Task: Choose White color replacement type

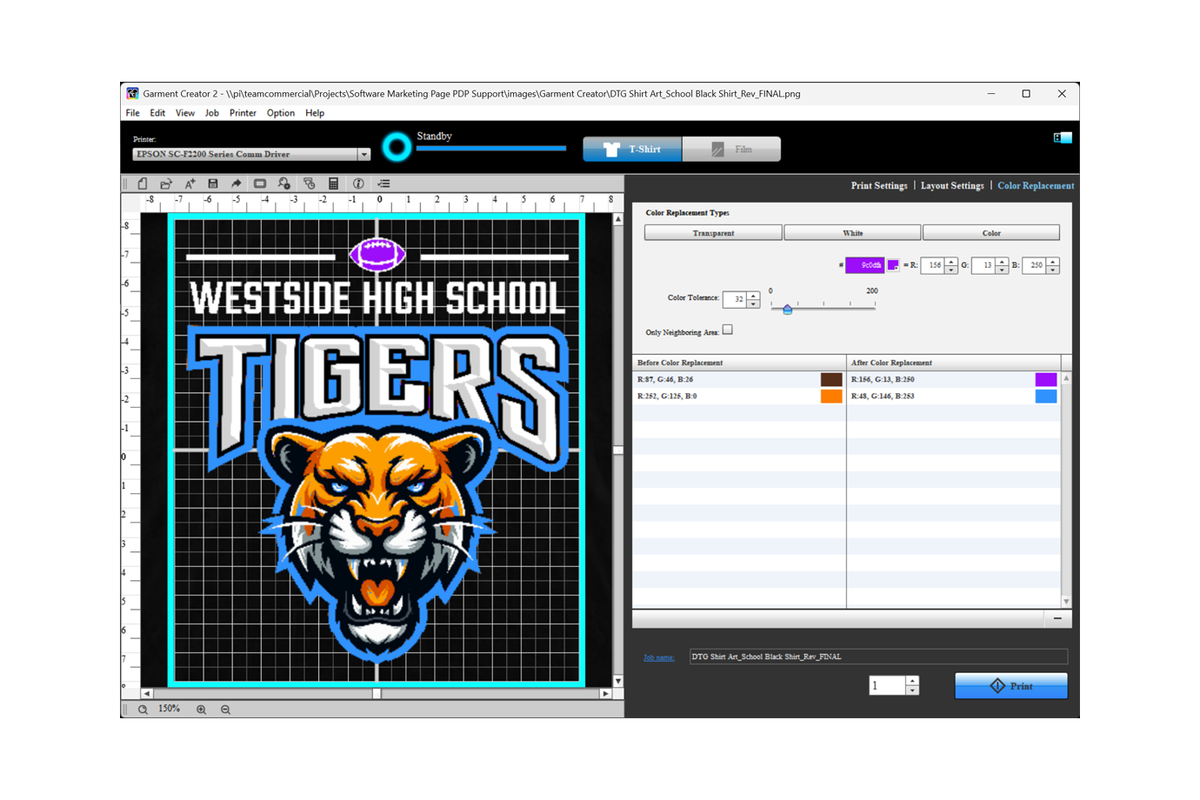Action: pos(852,233)
